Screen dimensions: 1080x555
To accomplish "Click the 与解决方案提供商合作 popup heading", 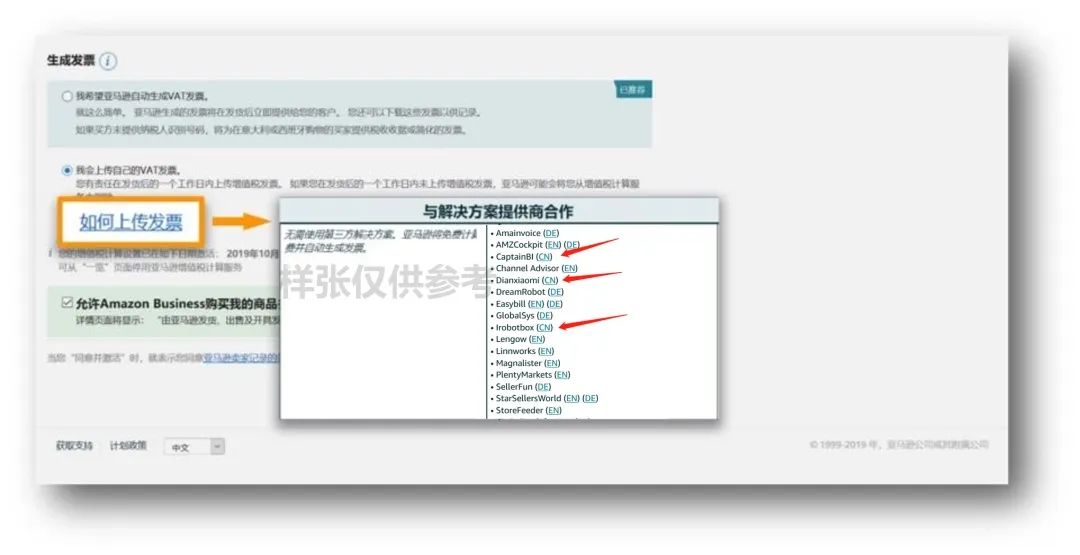I will coord(498,211).
